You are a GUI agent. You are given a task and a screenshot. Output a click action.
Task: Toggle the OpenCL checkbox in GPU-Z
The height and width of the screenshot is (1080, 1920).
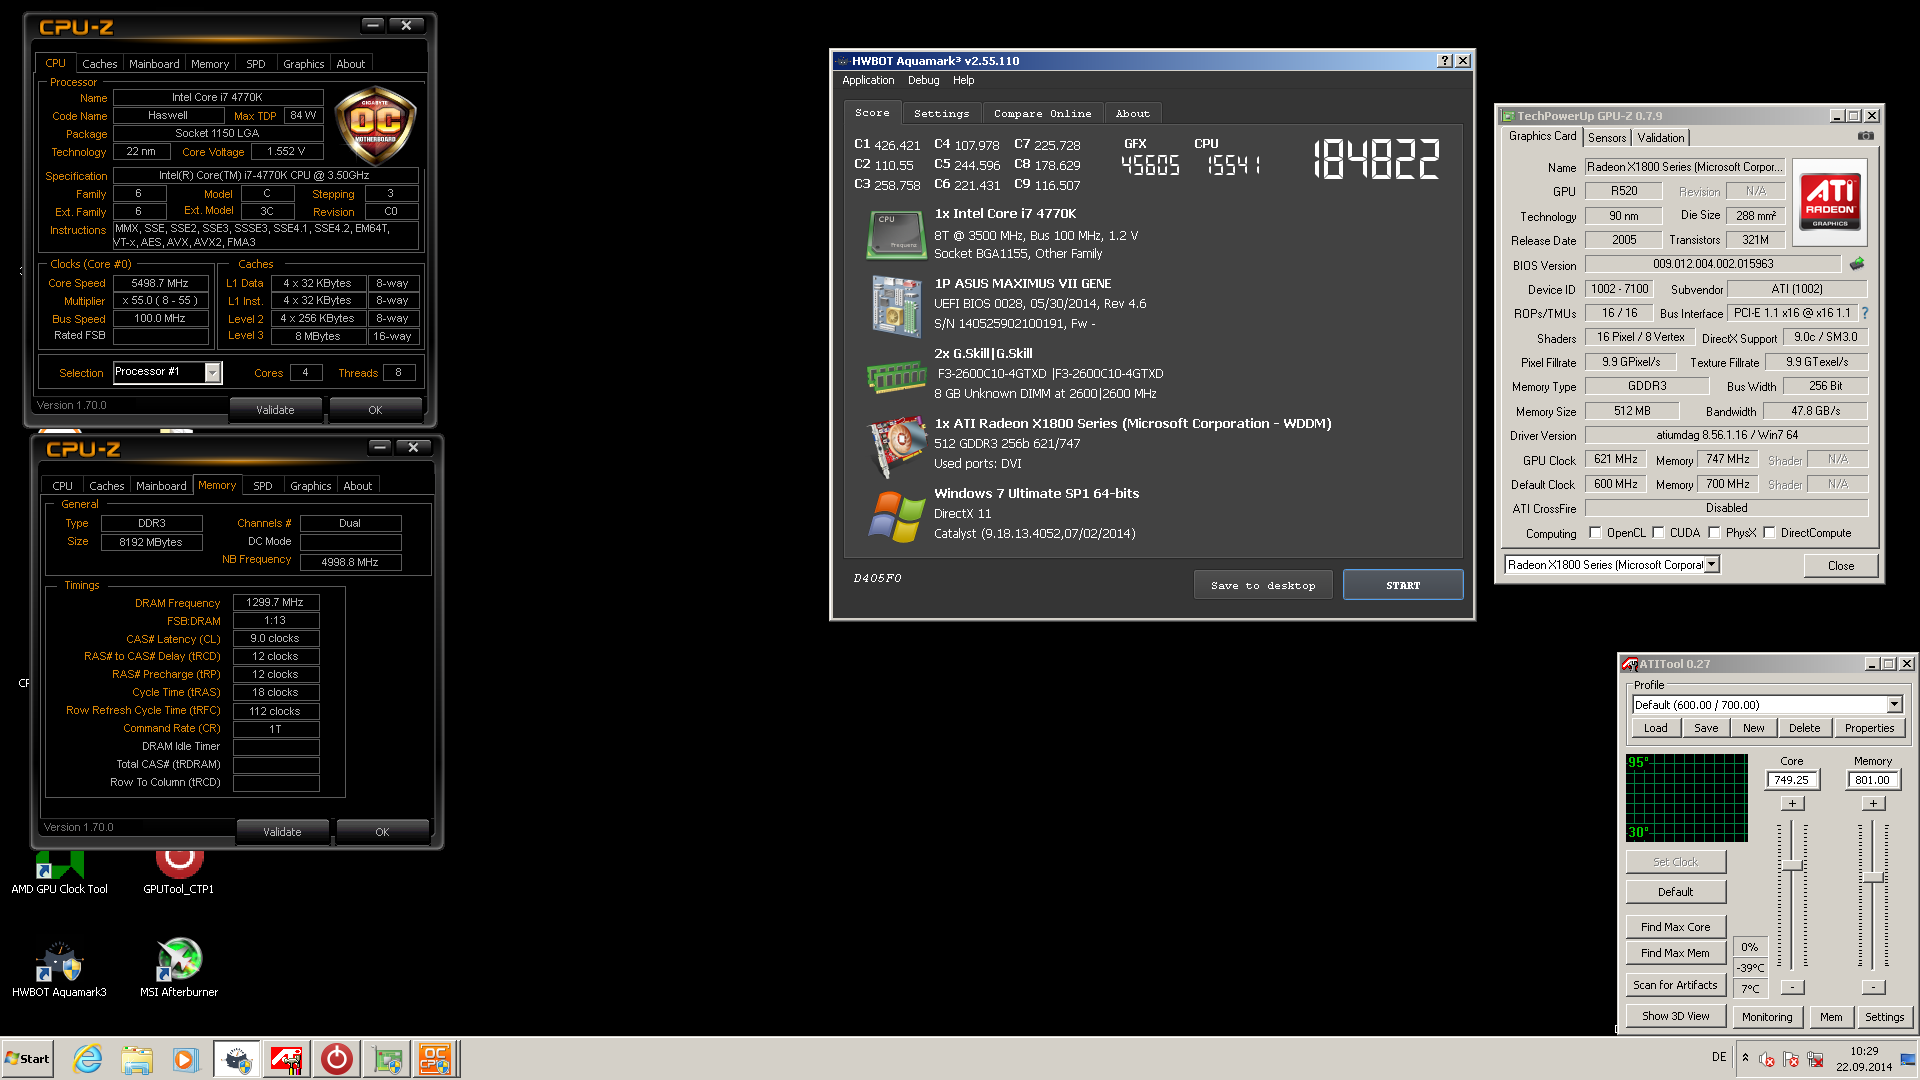(x=1595, y=533)
